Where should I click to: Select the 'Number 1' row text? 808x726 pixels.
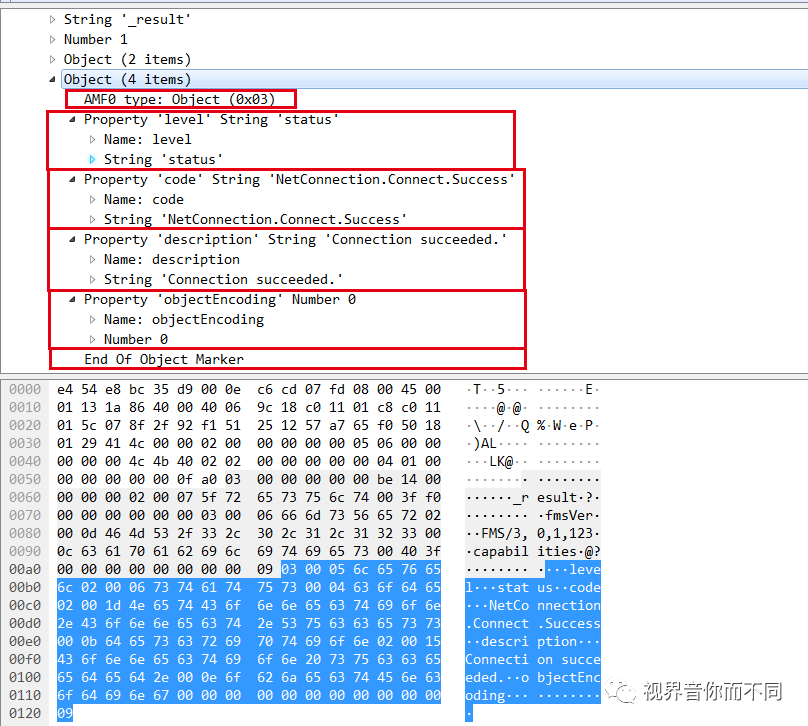(x=95, y=40)
